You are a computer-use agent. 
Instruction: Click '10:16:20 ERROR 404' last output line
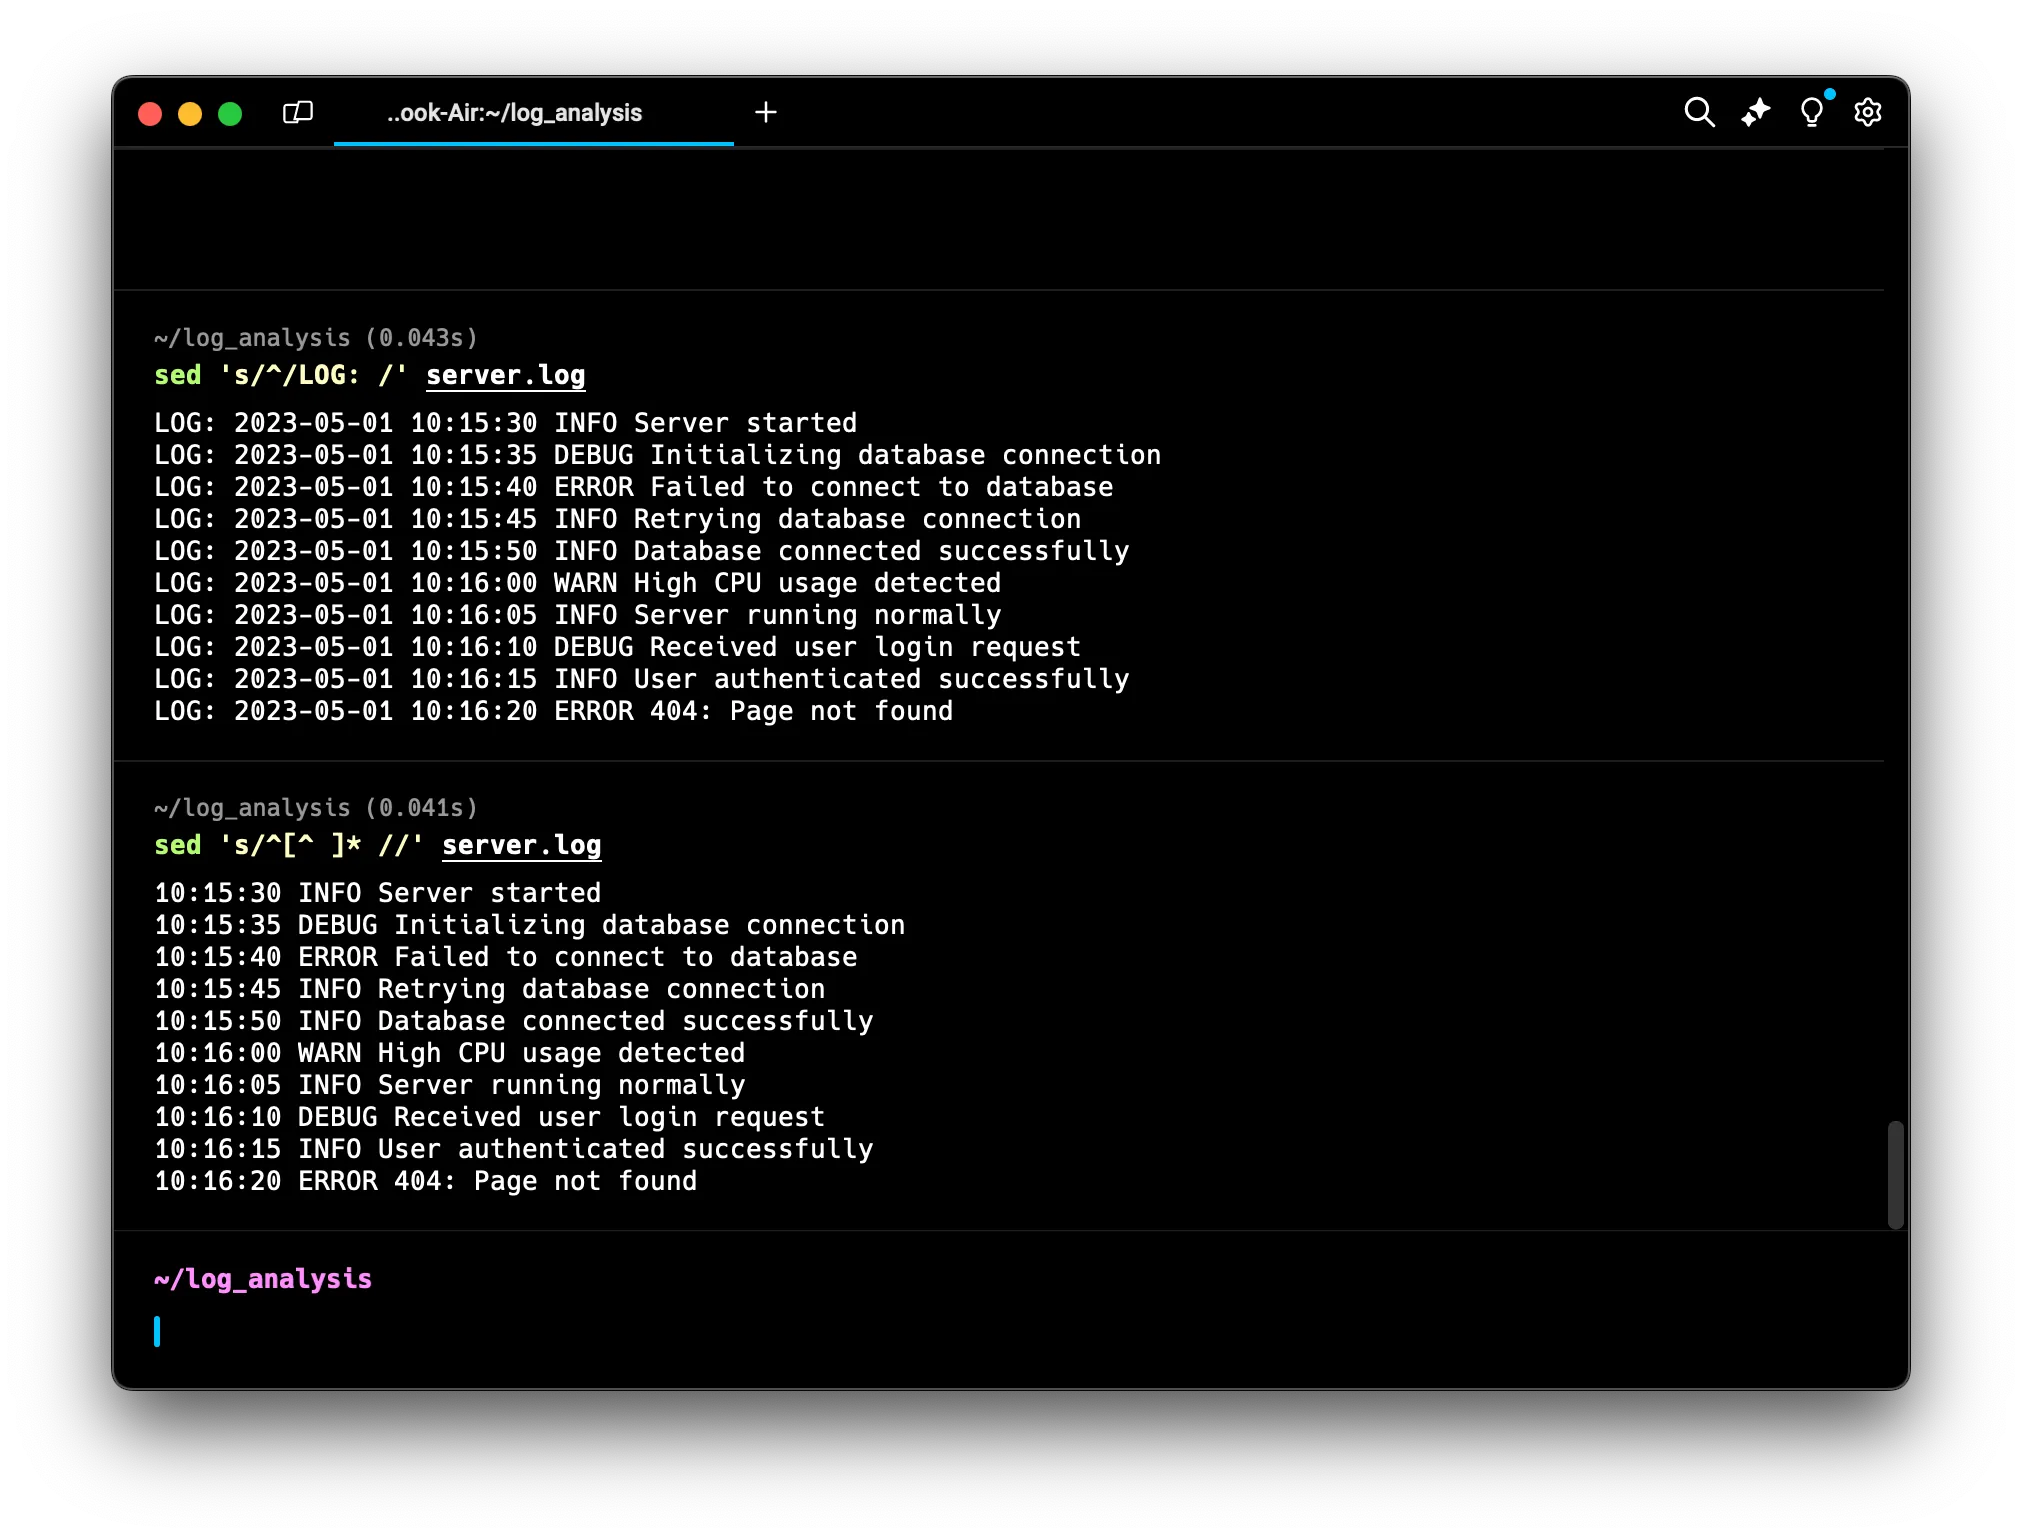[x=426, y=1181]
